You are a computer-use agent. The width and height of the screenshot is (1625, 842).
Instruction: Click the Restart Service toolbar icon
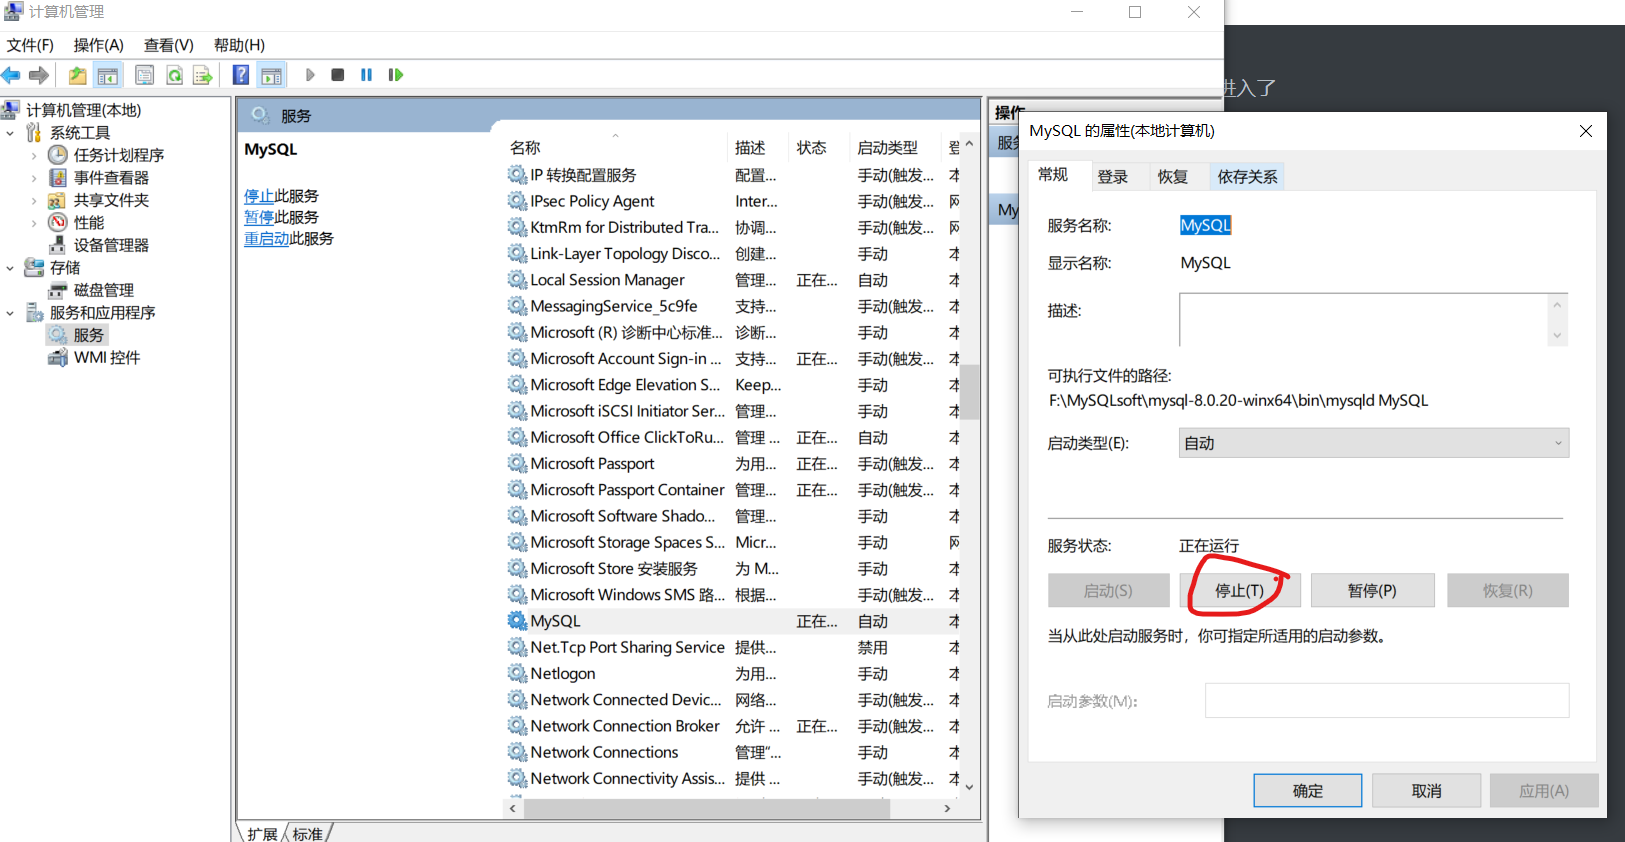pyautogui.click(x=396, y=75)
